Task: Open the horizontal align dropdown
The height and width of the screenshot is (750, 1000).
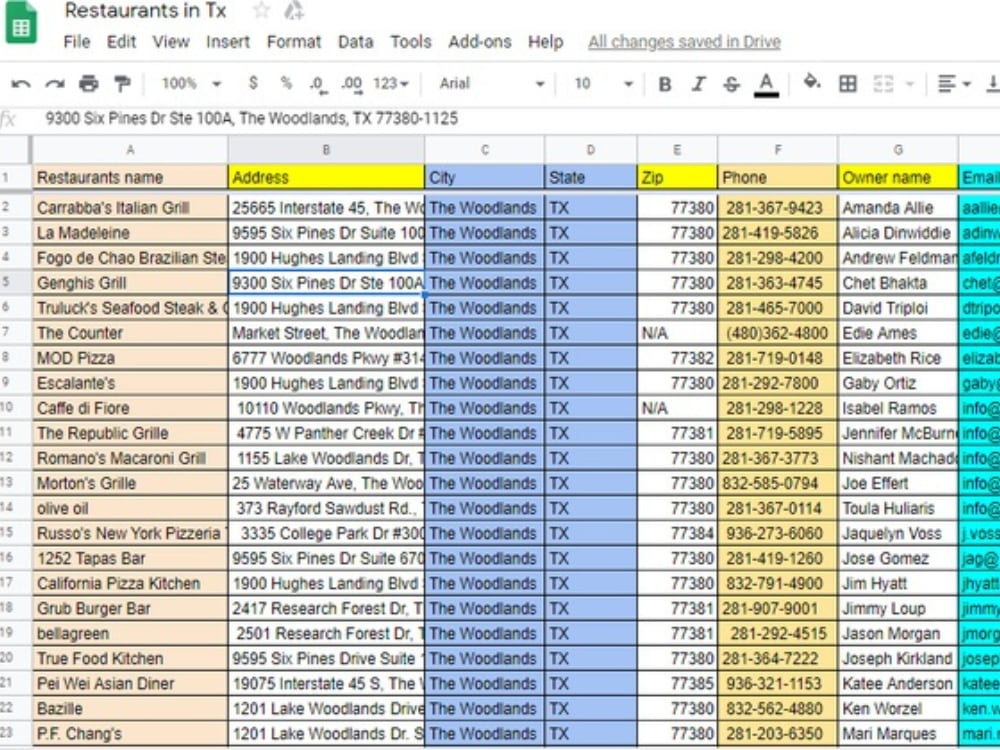Action: 954,84
